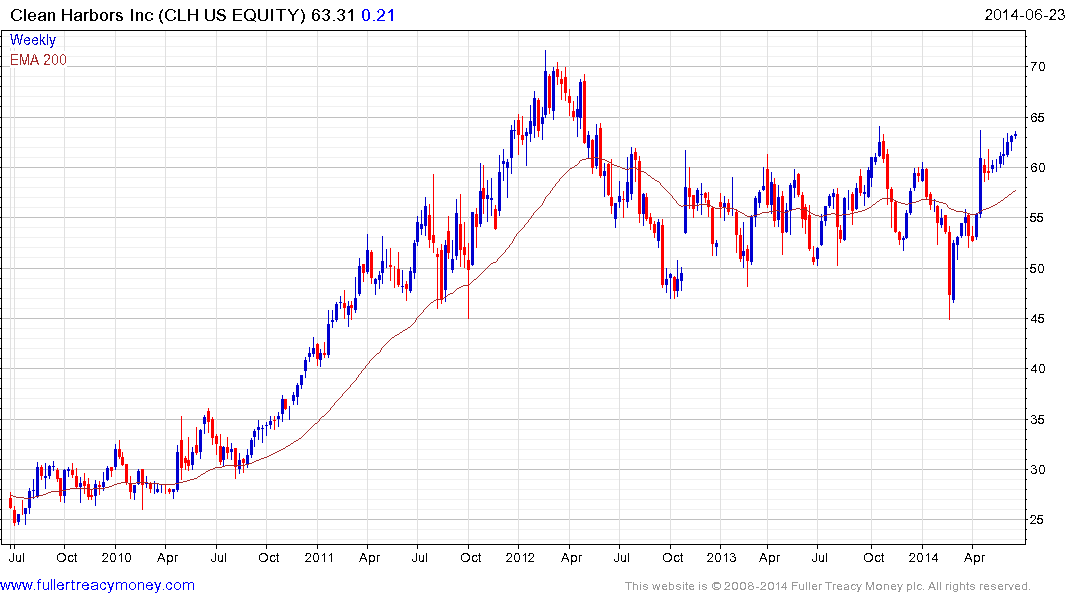Click the Clean Harbors Inc chart title
The image size is (1075, 600).
pyautogui.click(x=158, y=15)
